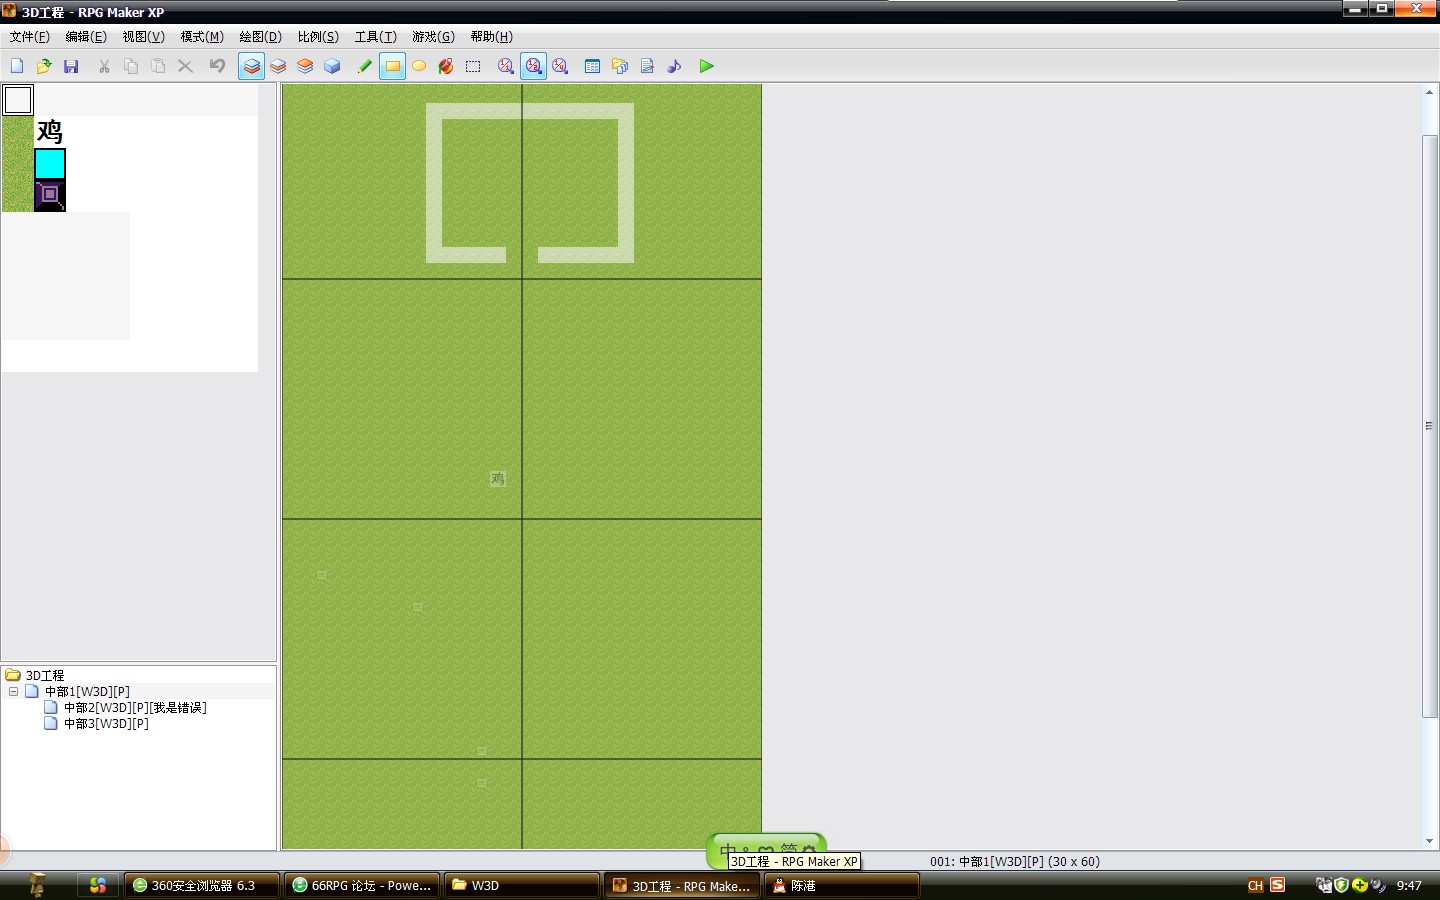Set zoom scale to 1:4

click(x=560, y=66)
